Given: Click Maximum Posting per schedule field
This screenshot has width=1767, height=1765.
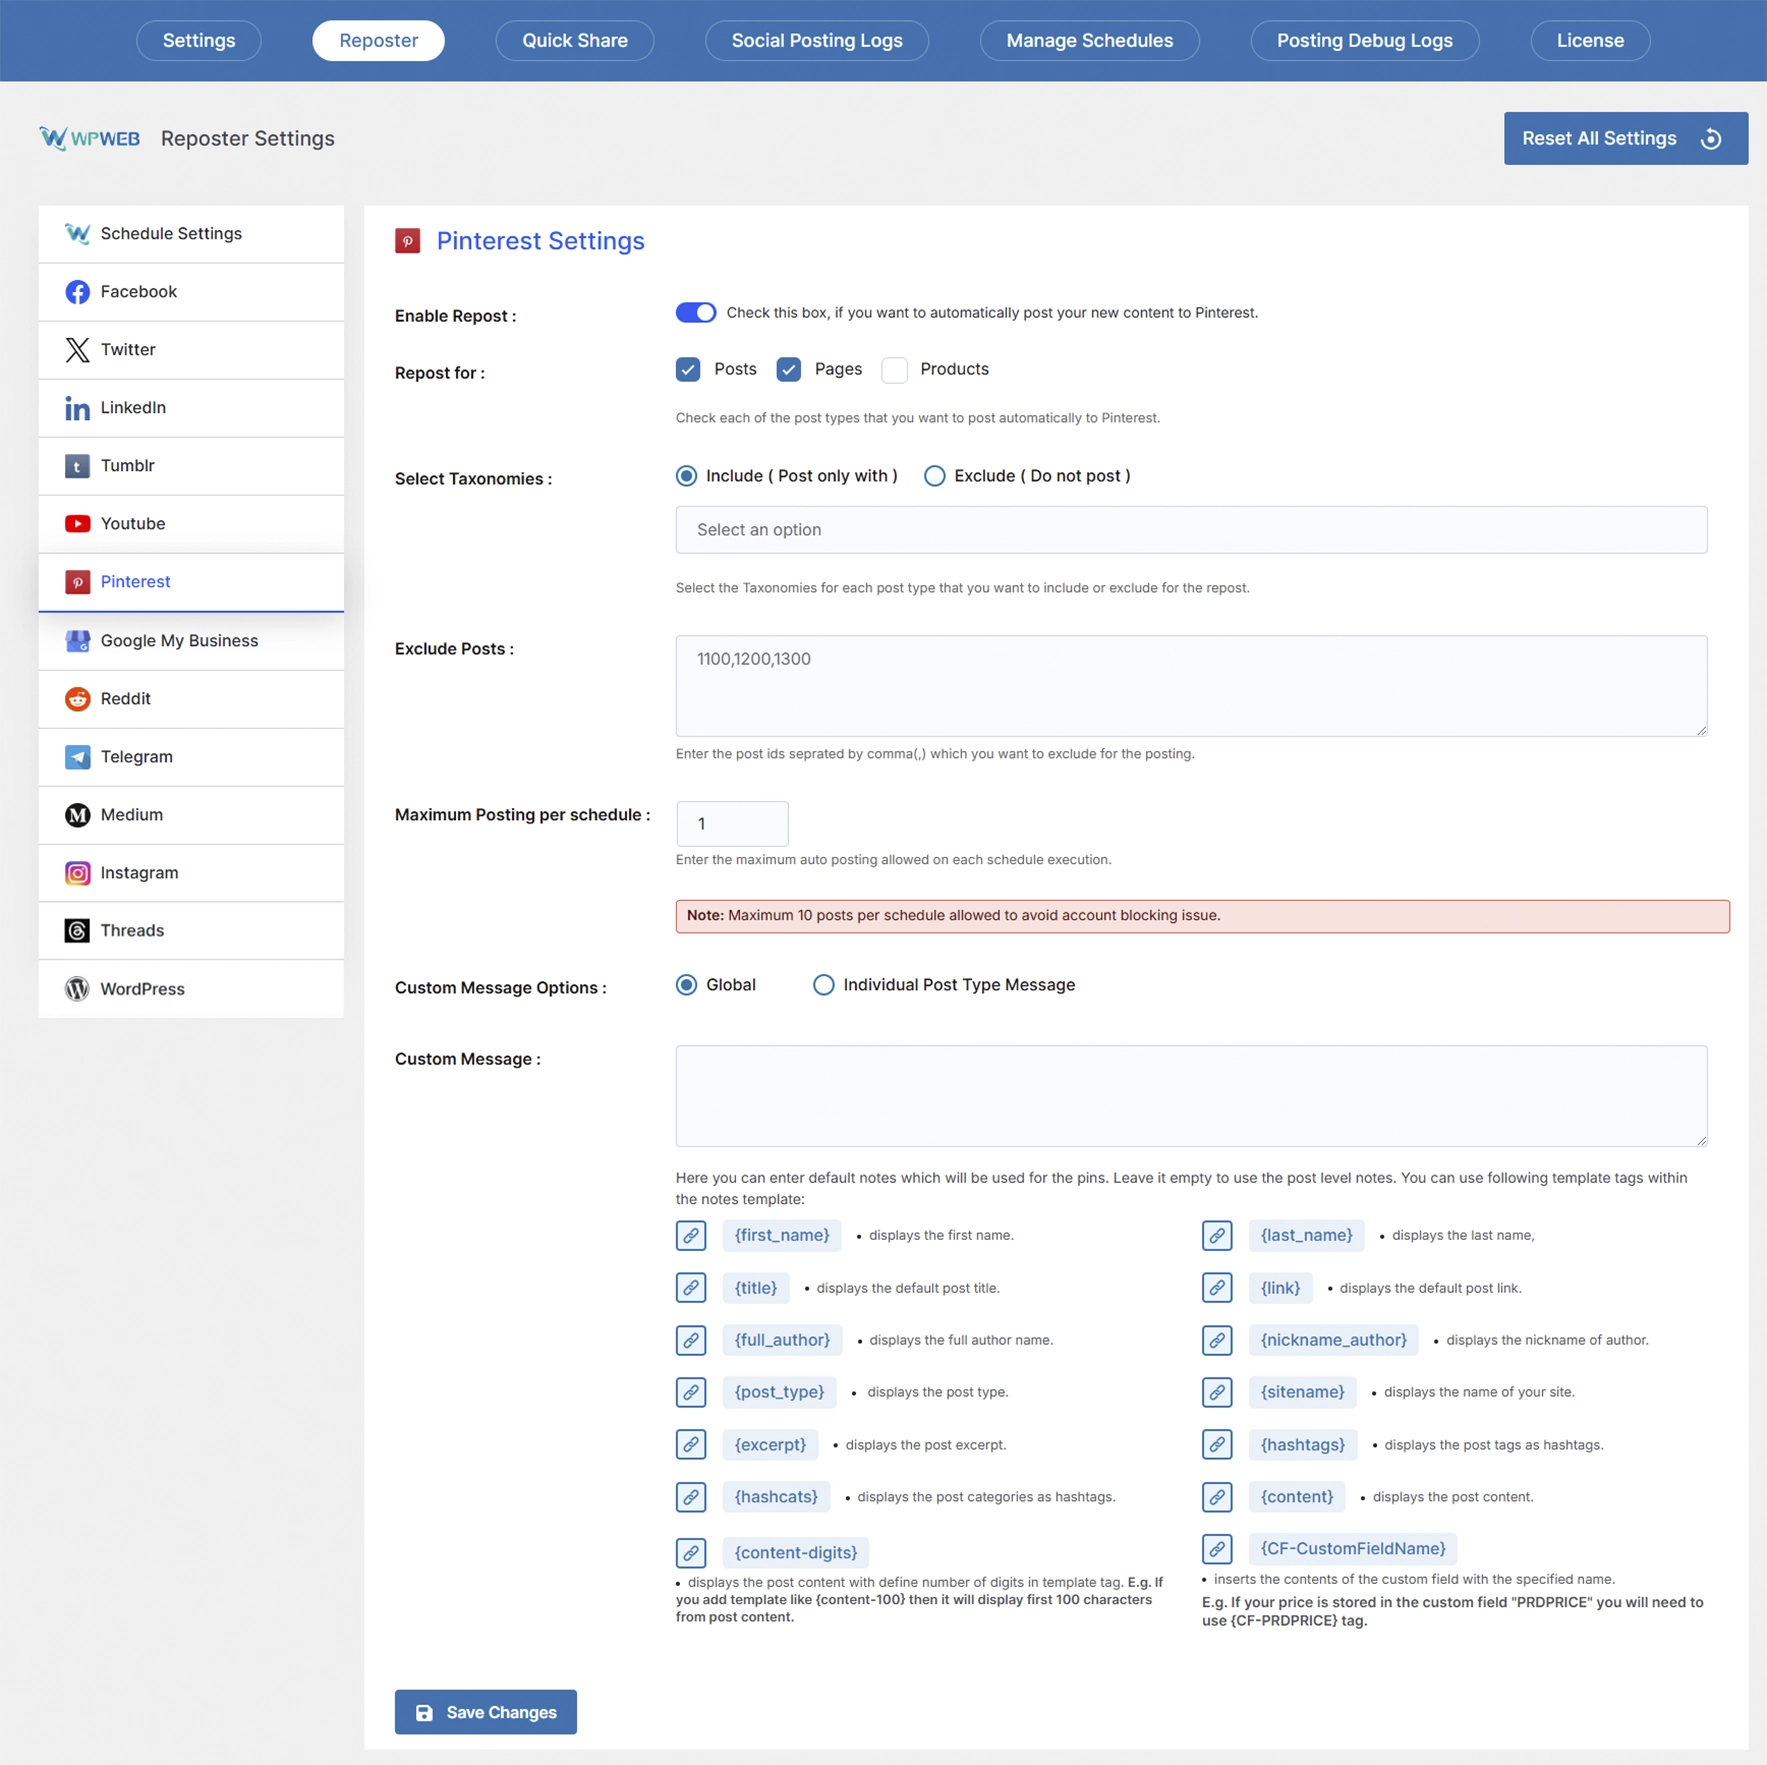Looking at the screenshot, I should (x=732, y=824).
